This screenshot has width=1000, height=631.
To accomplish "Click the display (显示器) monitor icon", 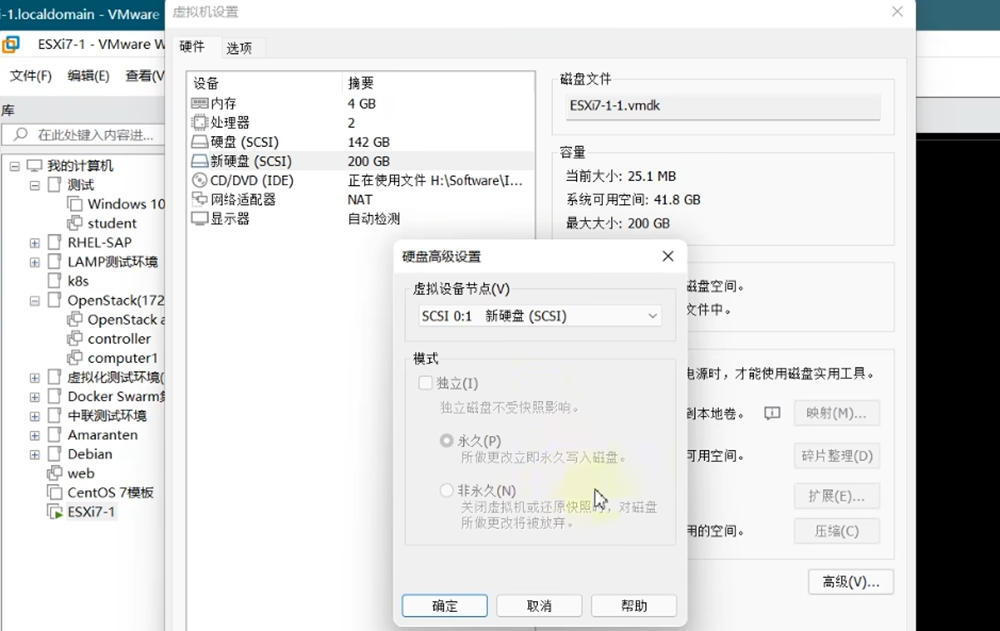I will (200, 219).
